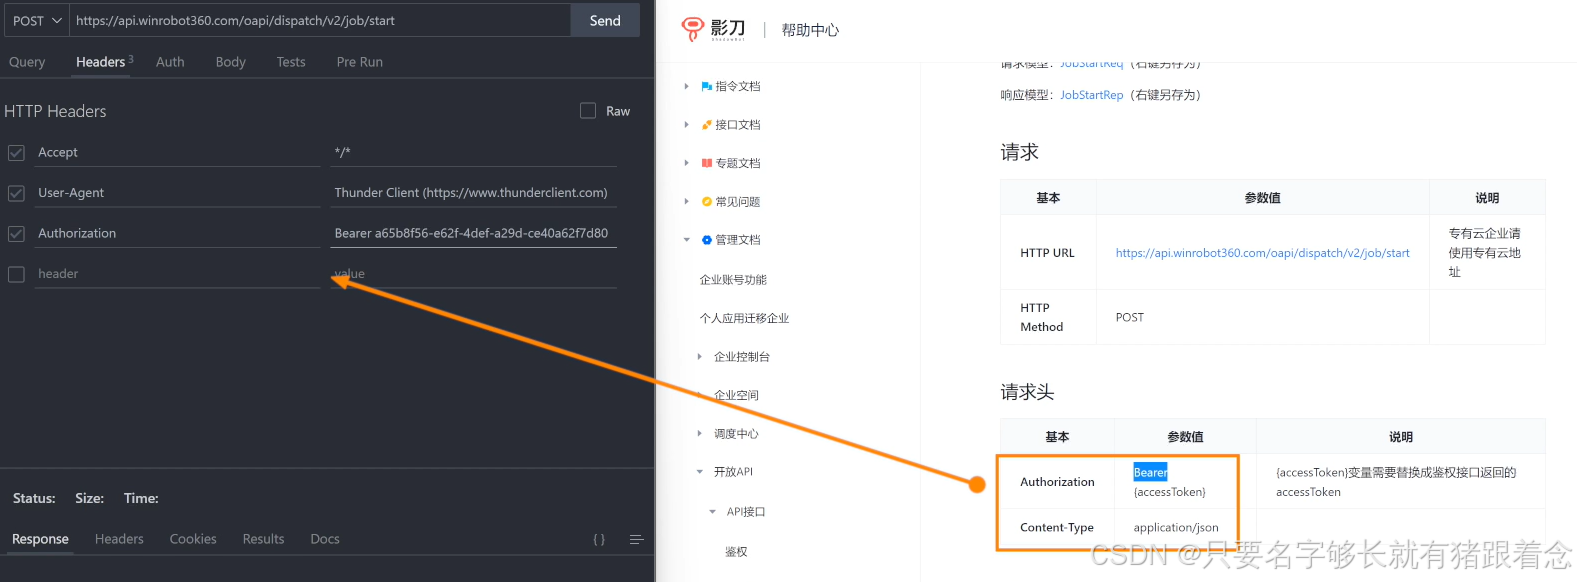The height and width of the screenshot is (582, 1577).
Task: Click the 帮助中心 header title
Action: point(810,30)
